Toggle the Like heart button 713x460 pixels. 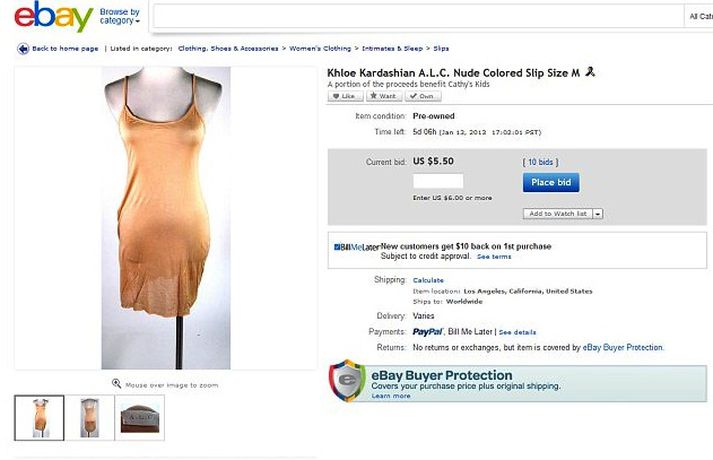coord(343,96)
